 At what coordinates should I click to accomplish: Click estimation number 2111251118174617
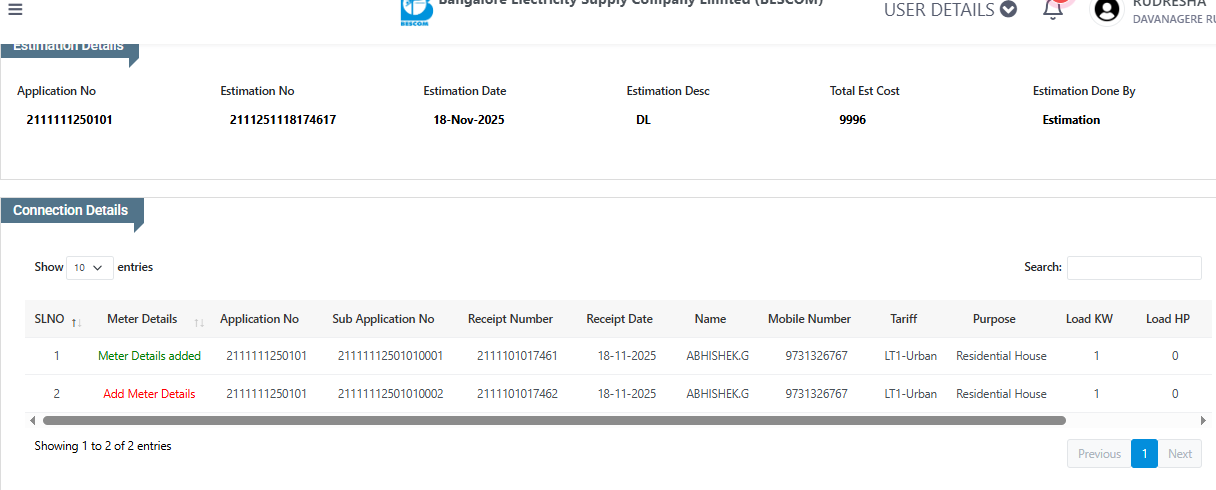283,120
